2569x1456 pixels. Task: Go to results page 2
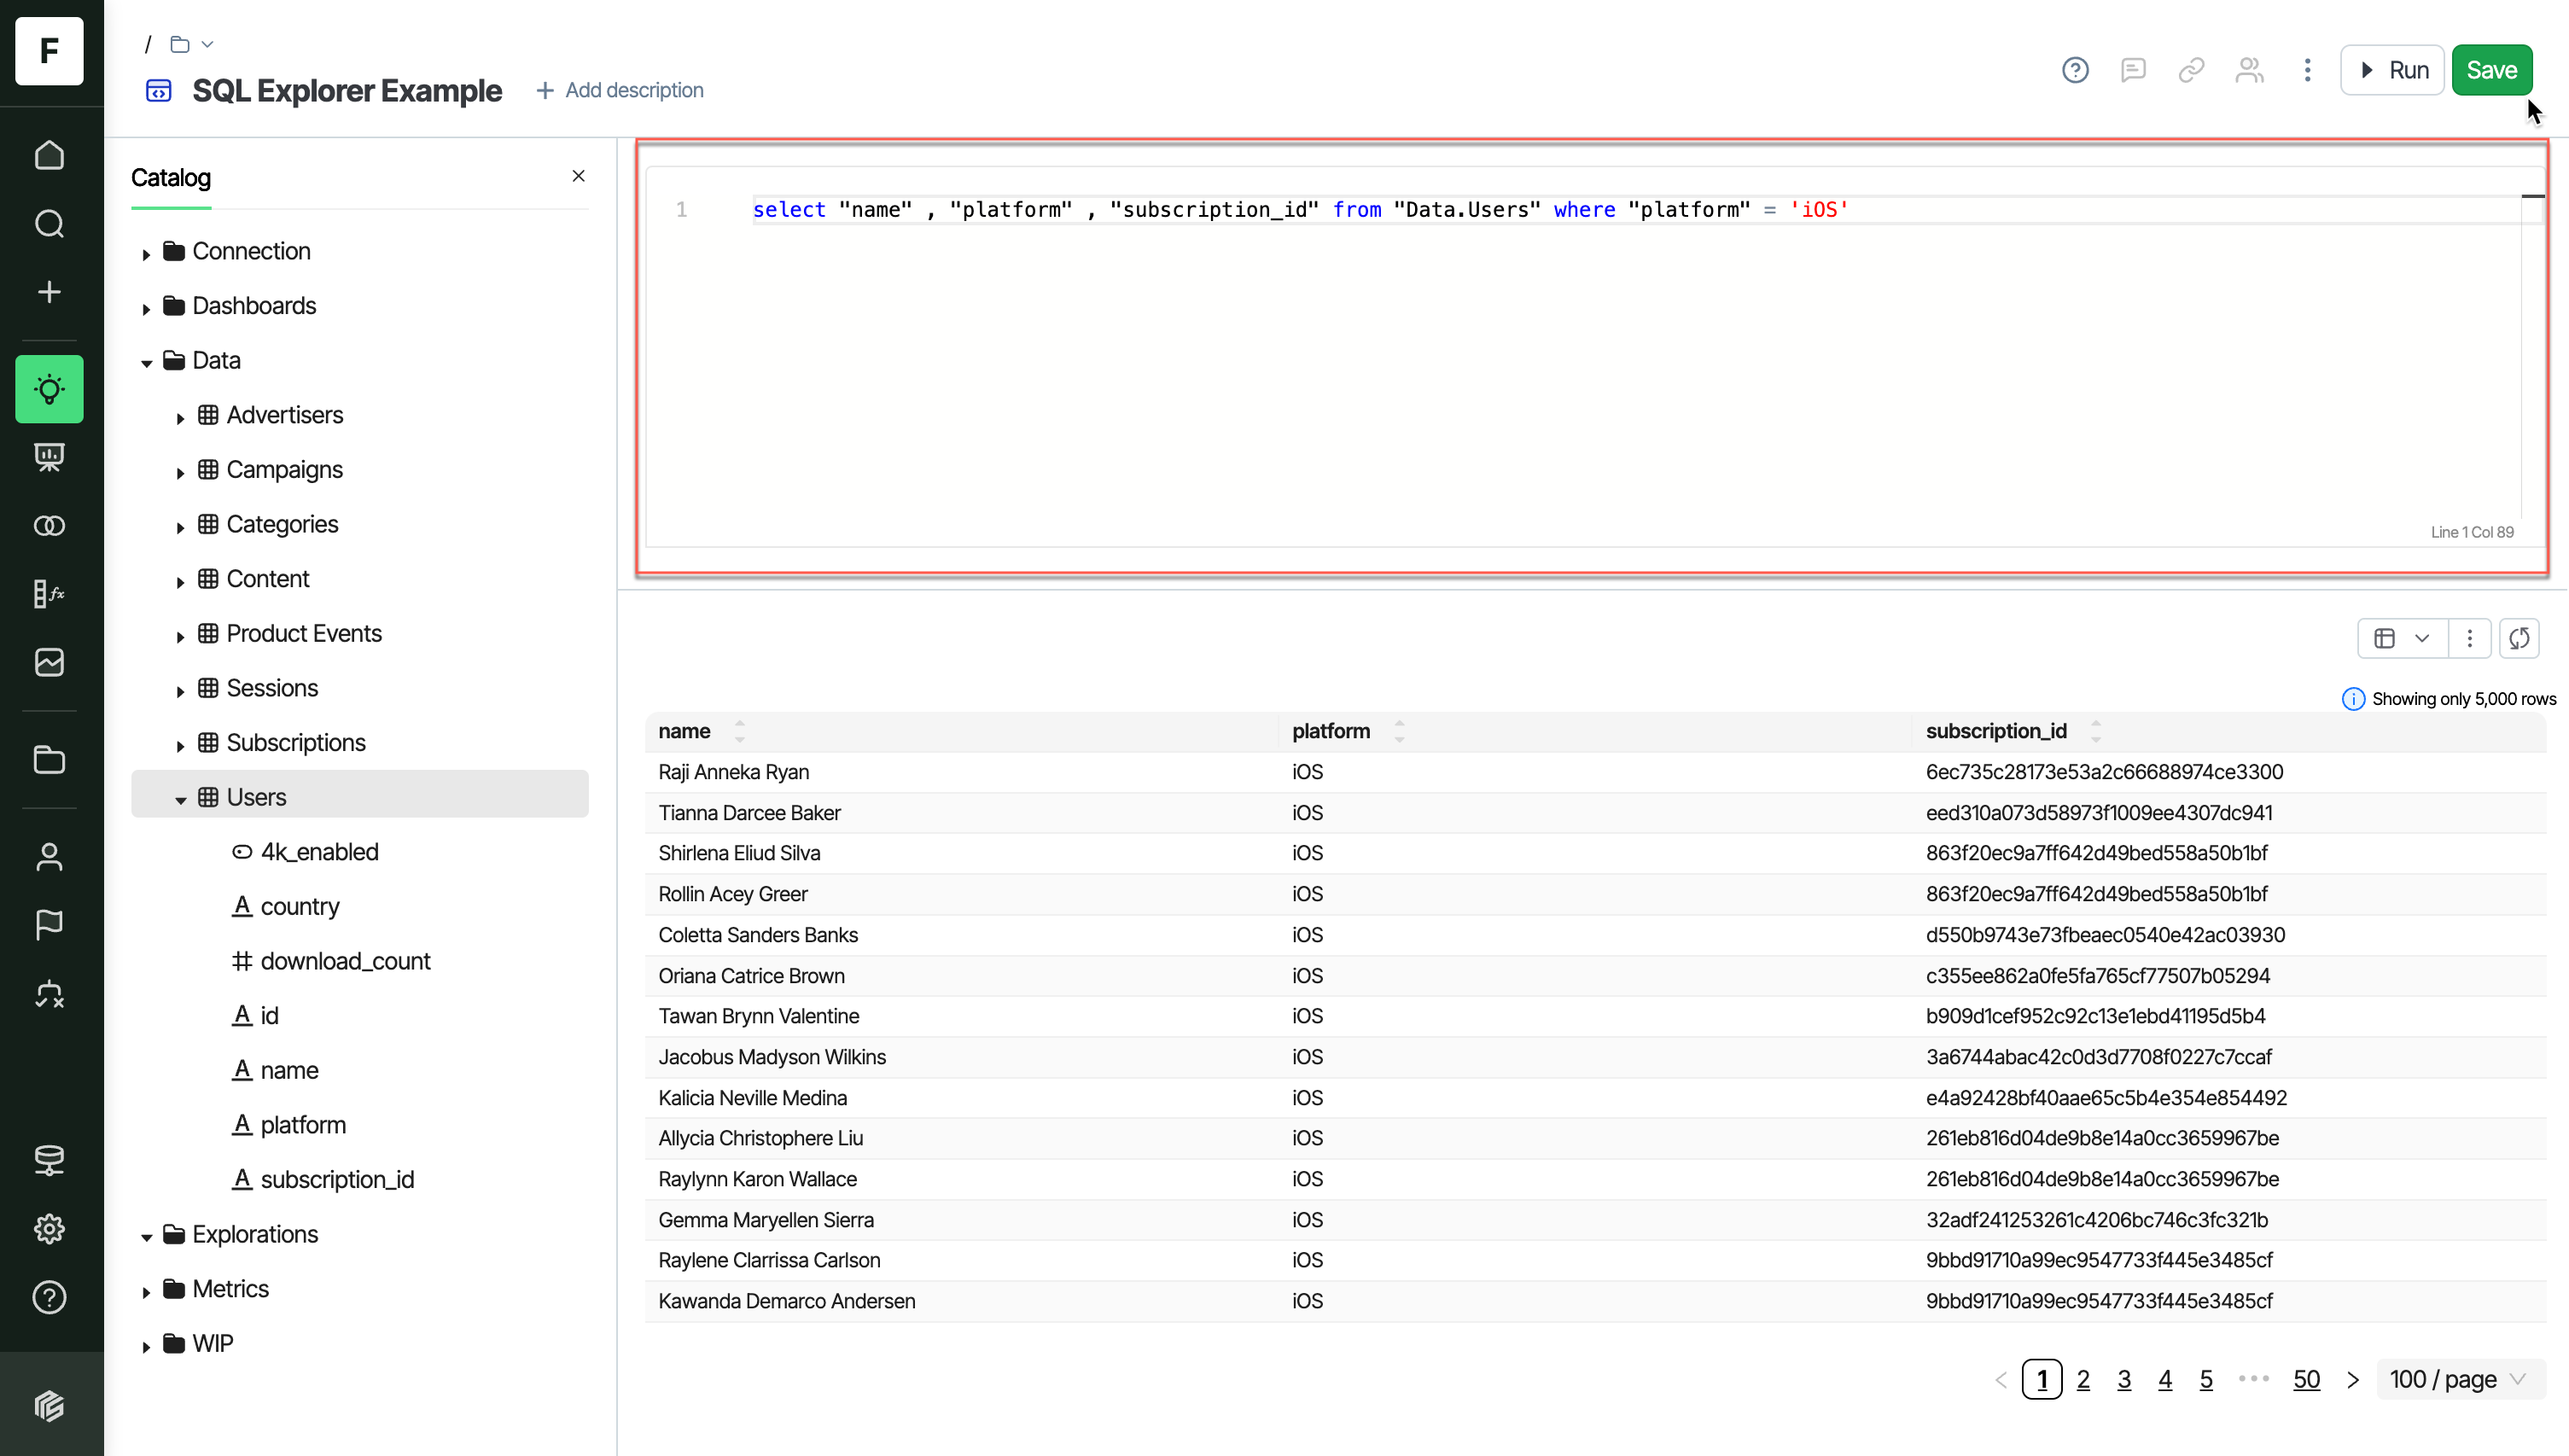tap(2083, 1380)
